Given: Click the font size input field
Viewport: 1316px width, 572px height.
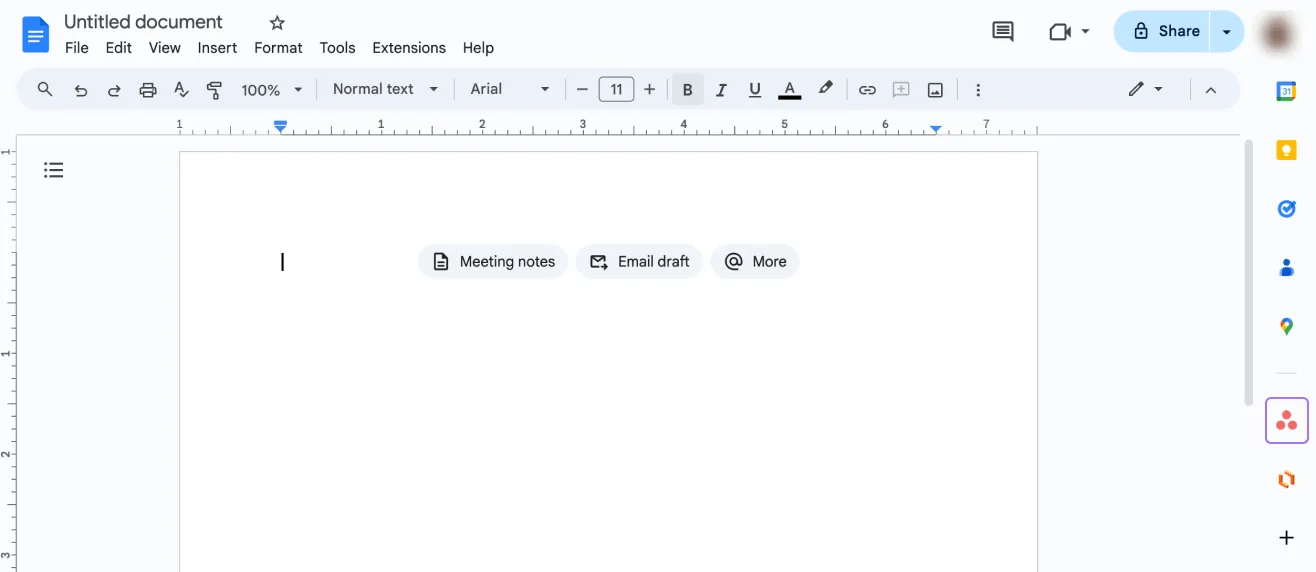Looking at the screenshot, I should click(x=616, y=90).
